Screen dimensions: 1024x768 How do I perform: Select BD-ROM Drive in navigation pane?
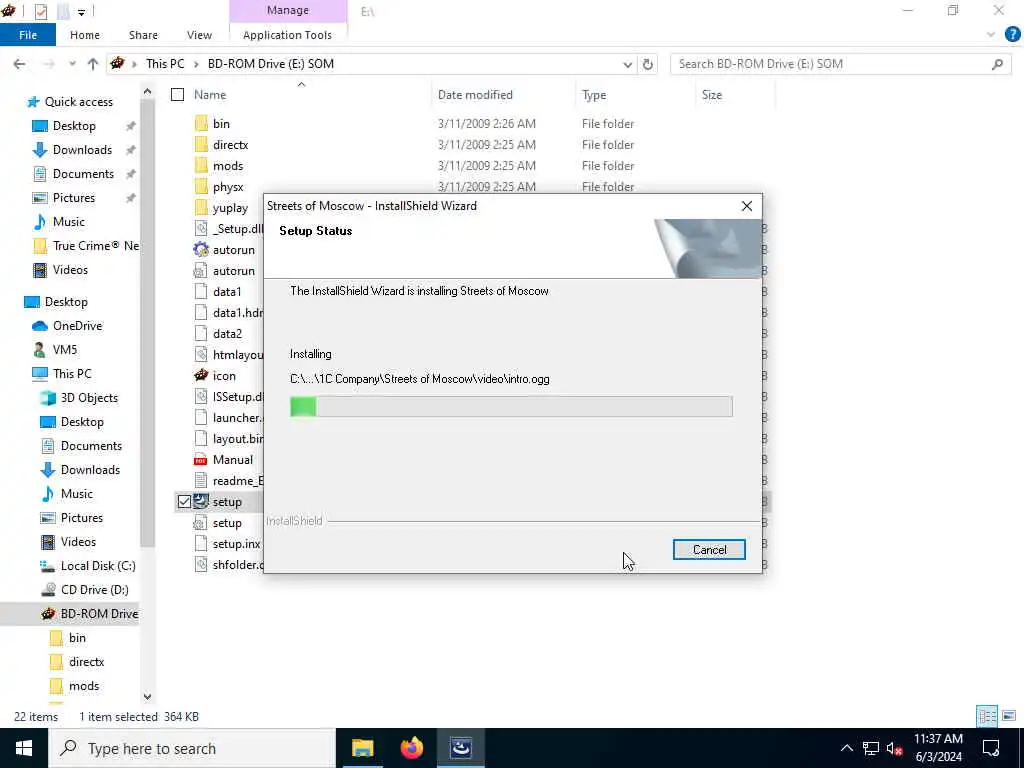click(99, 614)
